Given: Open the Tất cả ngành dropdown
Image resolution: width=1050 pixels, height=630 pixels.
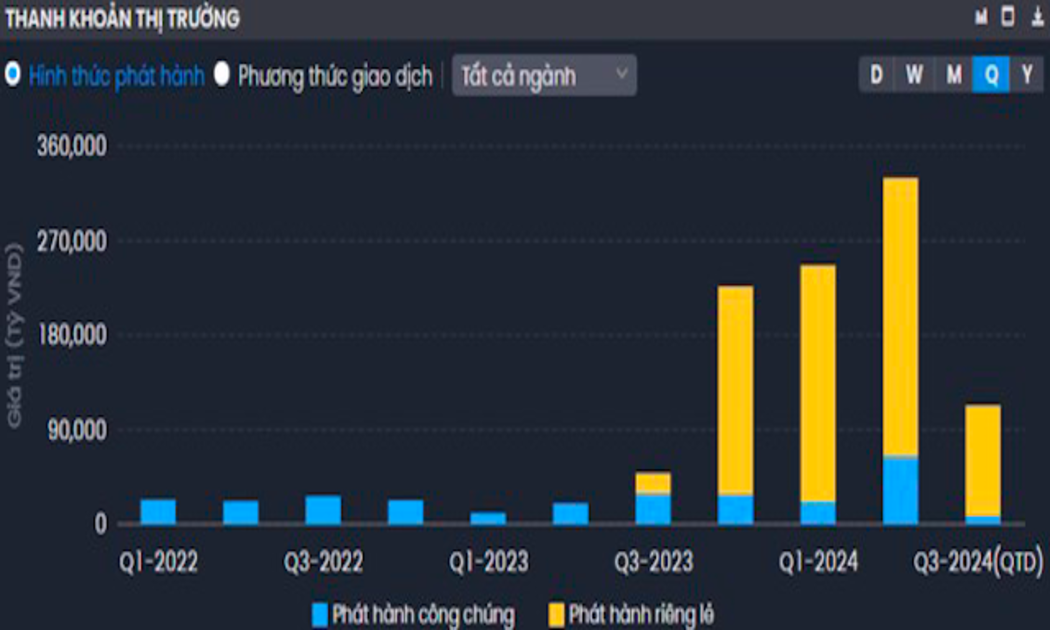Looking at the screenshot, I should (x=544, y=75).
